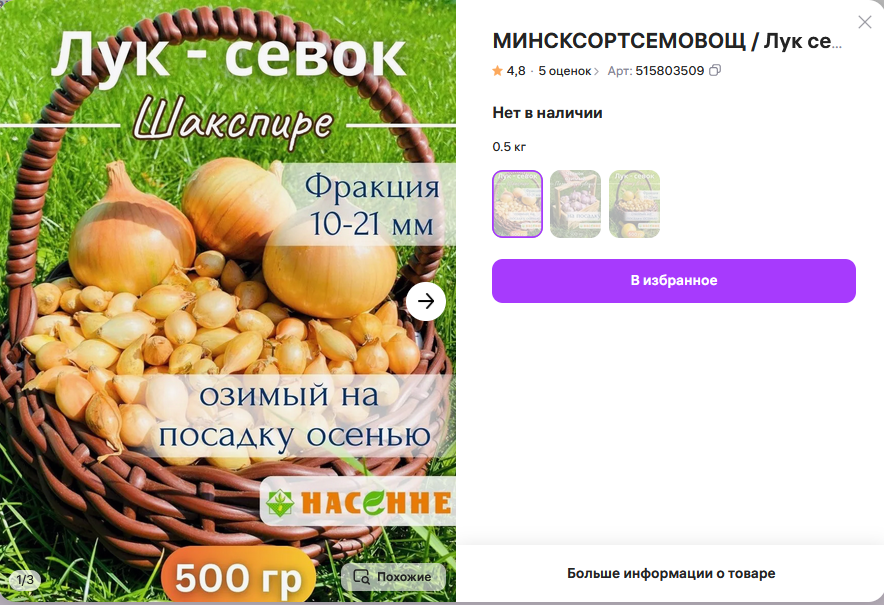Image resolution: width=884 pixels, height=605 pixels.
Task: Open the main Лук-севок product image
Action: [x=228, y=301]
